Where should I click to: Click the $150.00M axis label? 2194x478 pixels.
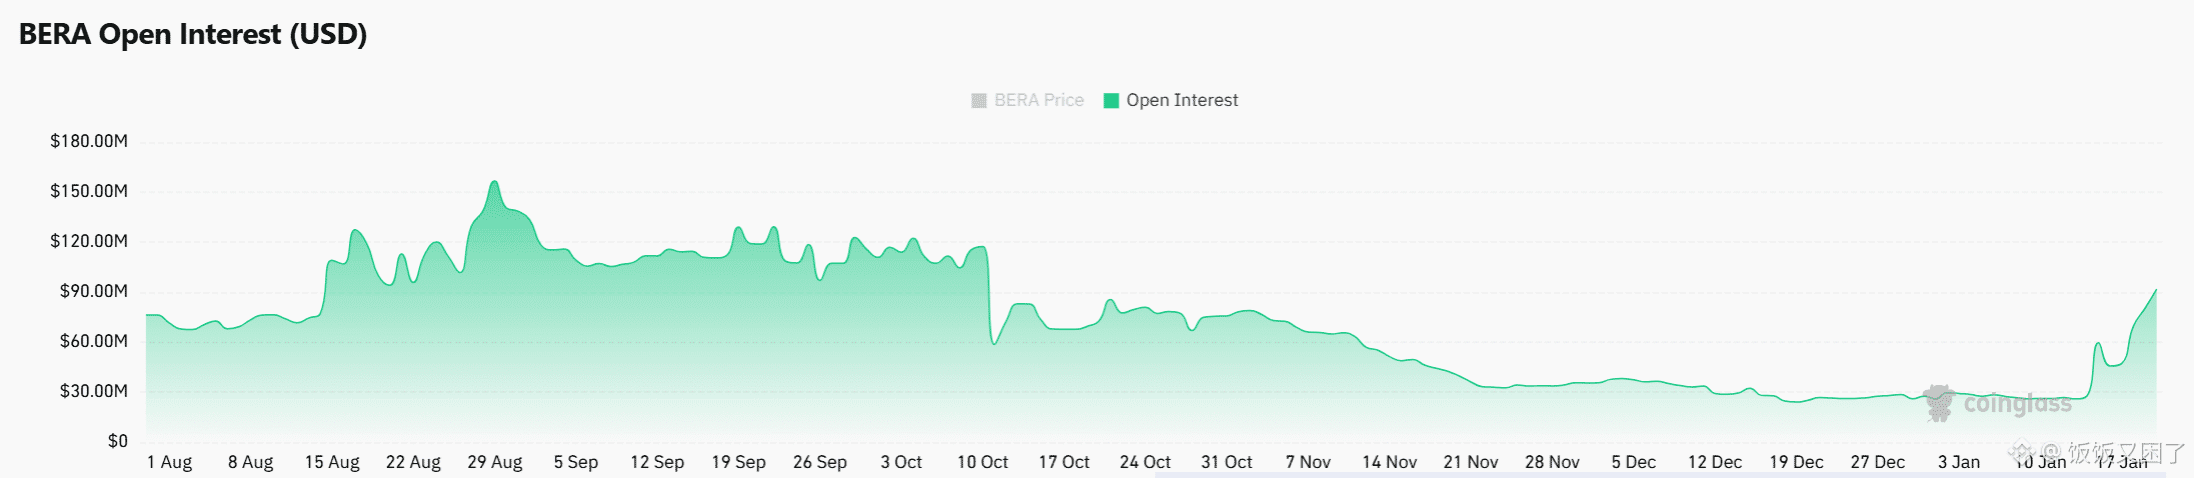pyautogui.click(x=89, y=191)
